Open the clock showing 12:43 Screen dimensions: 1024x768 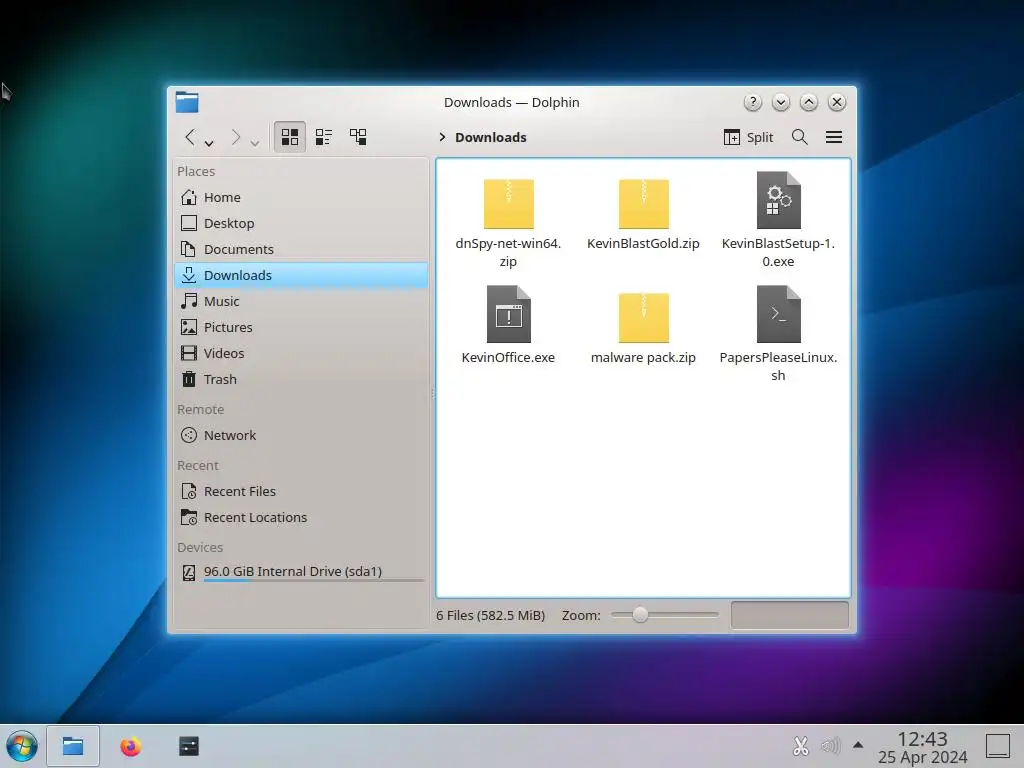point(922,747)
